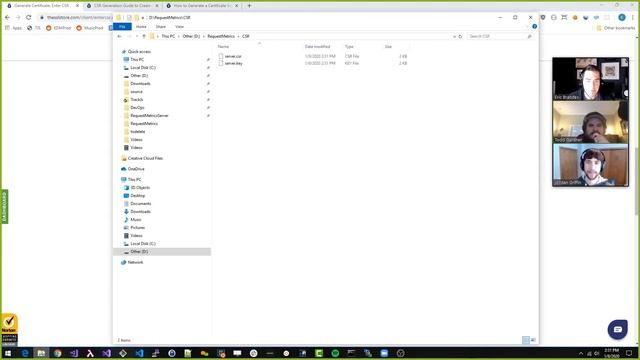Go back in Chrome browser
Image resolution: width=640 pixels, height=360 pixels.
(x=7, y=18)
